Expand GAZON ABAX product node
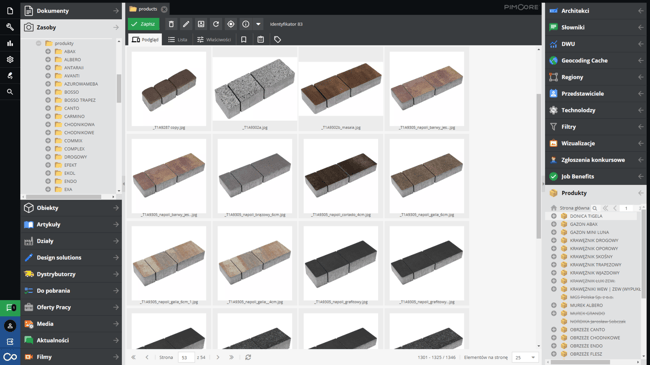 click(553, 224)
